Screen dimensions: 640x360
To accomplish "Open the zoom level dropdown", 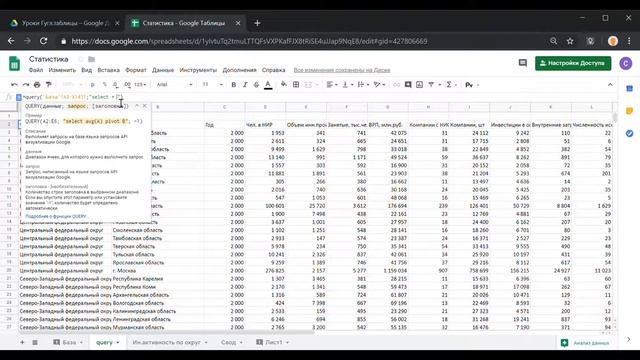I will [72, 84].
